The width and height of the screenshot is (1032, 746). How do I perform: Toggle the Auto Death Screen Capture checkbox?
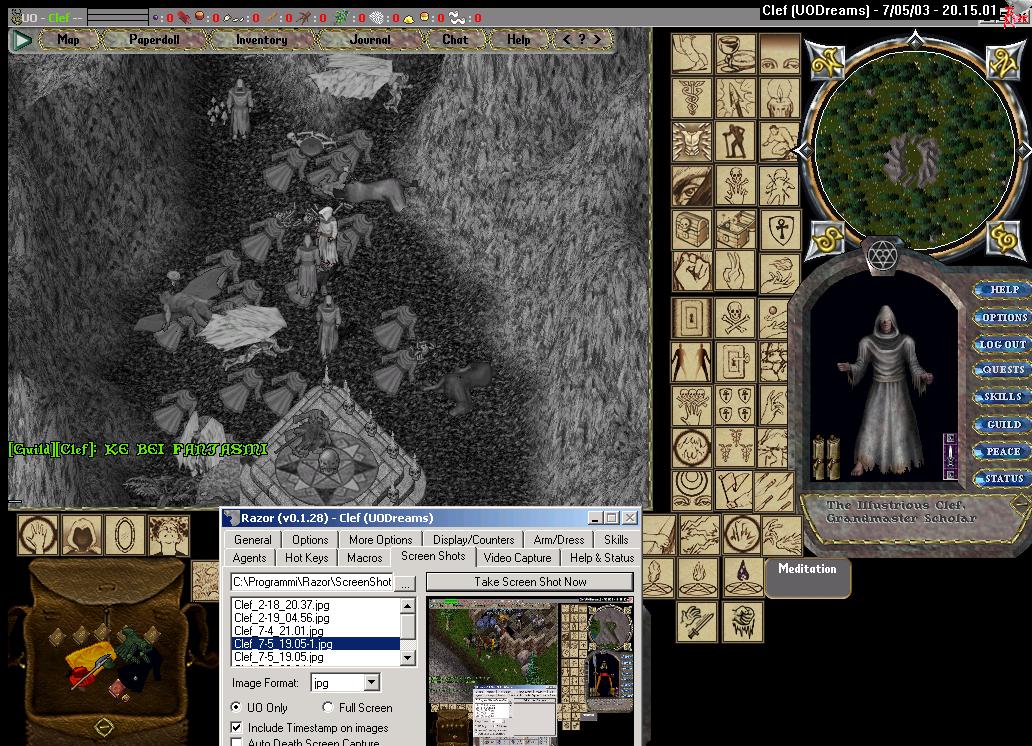[236, 742]
